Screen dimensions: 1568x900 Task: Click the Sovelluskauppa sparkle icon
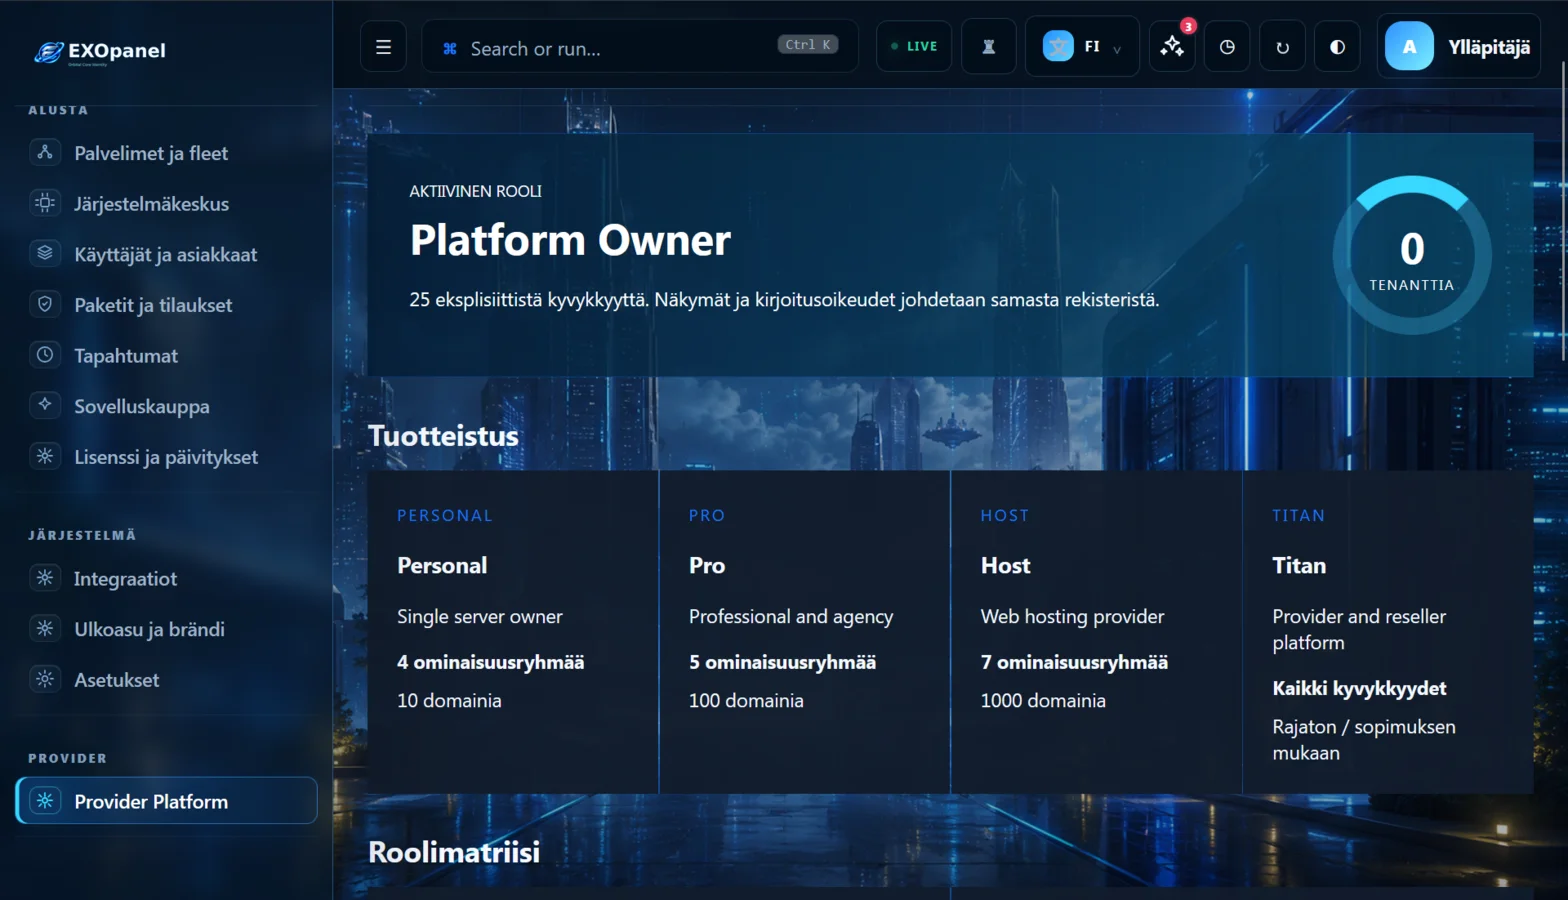(45, 406)
